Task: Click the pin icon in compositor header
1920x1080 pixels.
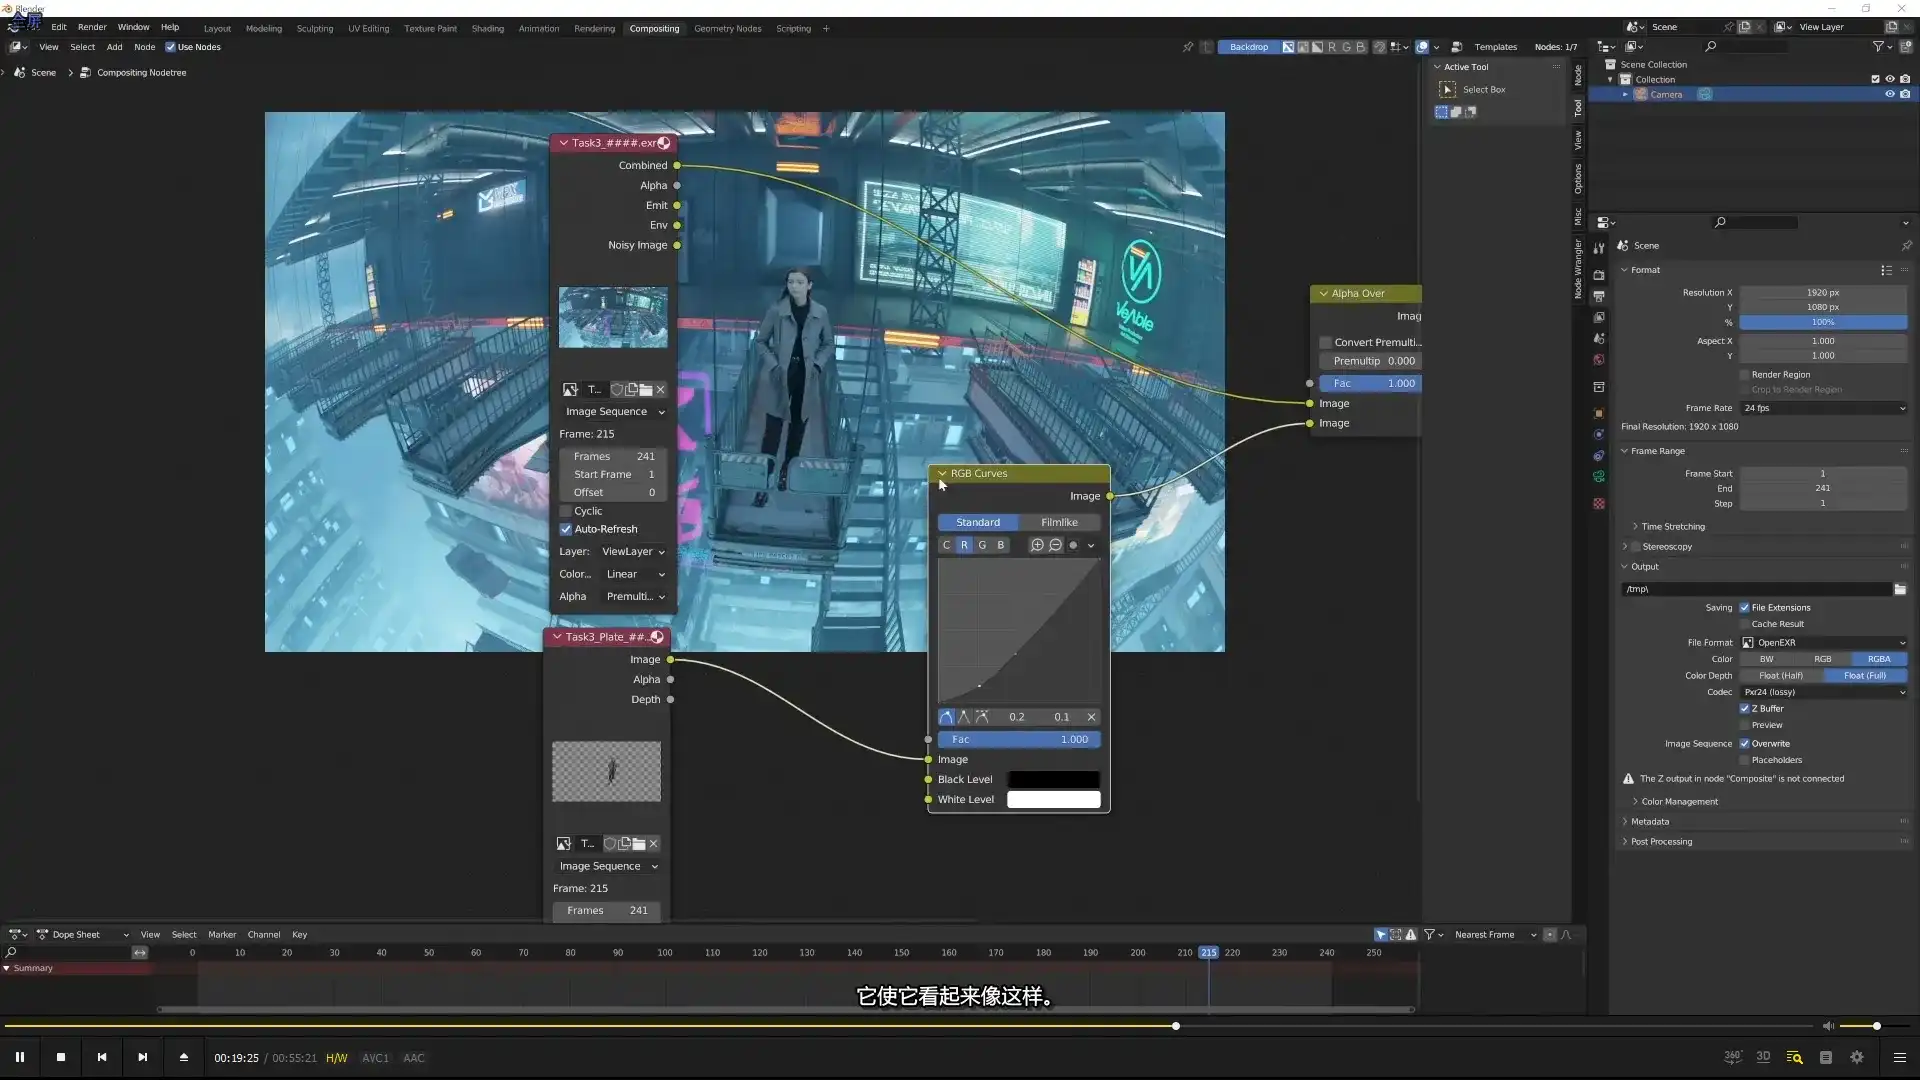Action: coord(1189,46)
